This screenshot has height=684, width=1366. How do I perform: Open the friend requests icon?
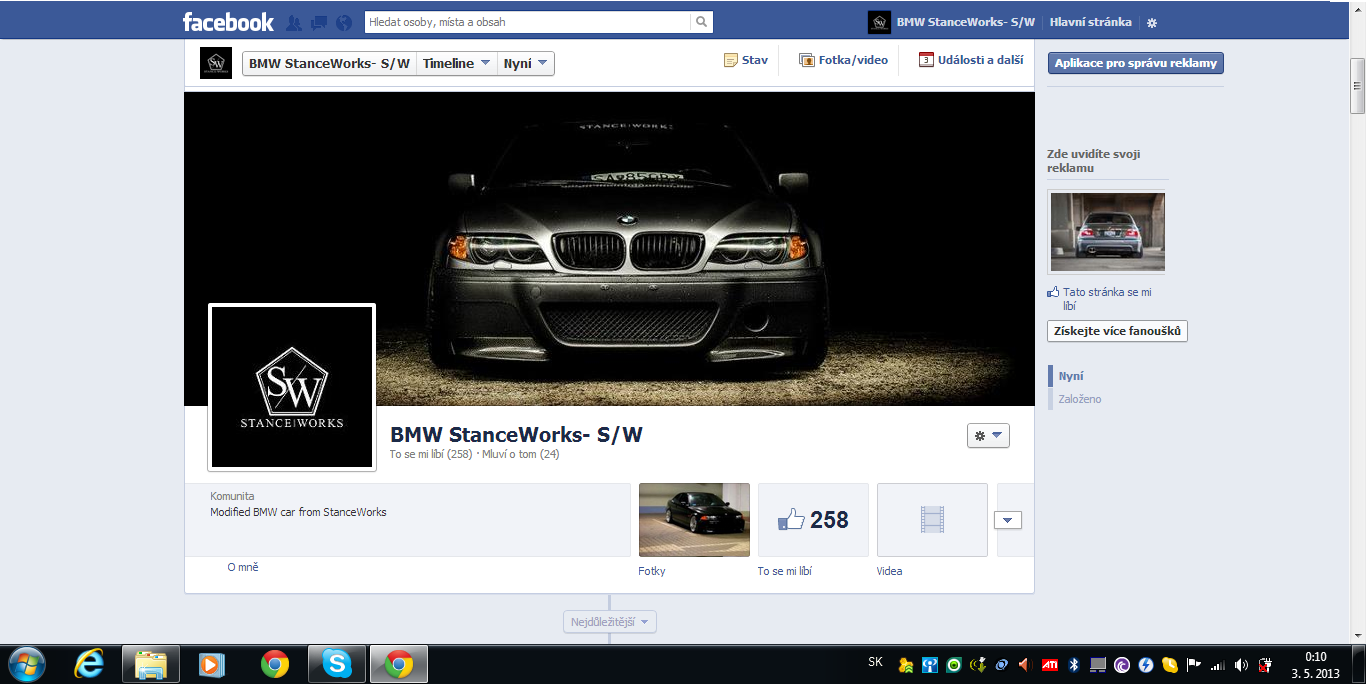coord(294,22)
